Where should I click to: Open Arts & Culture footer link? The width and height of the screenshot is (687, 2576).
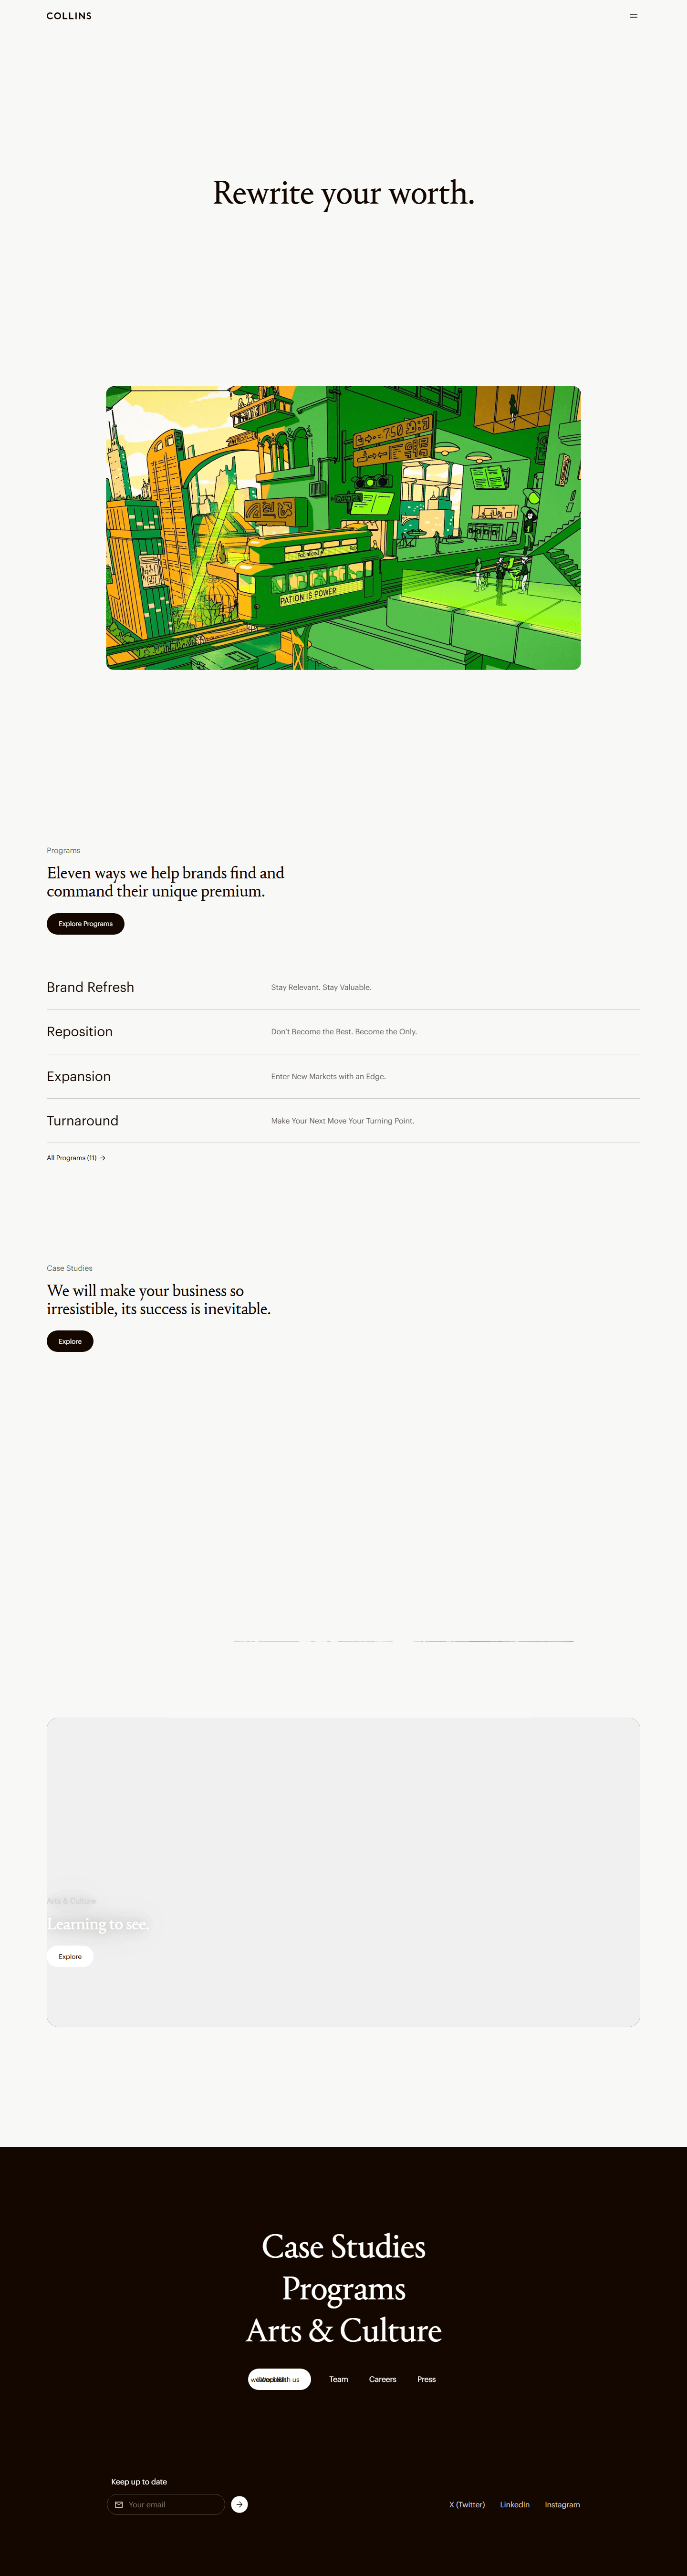(343, 2330)
